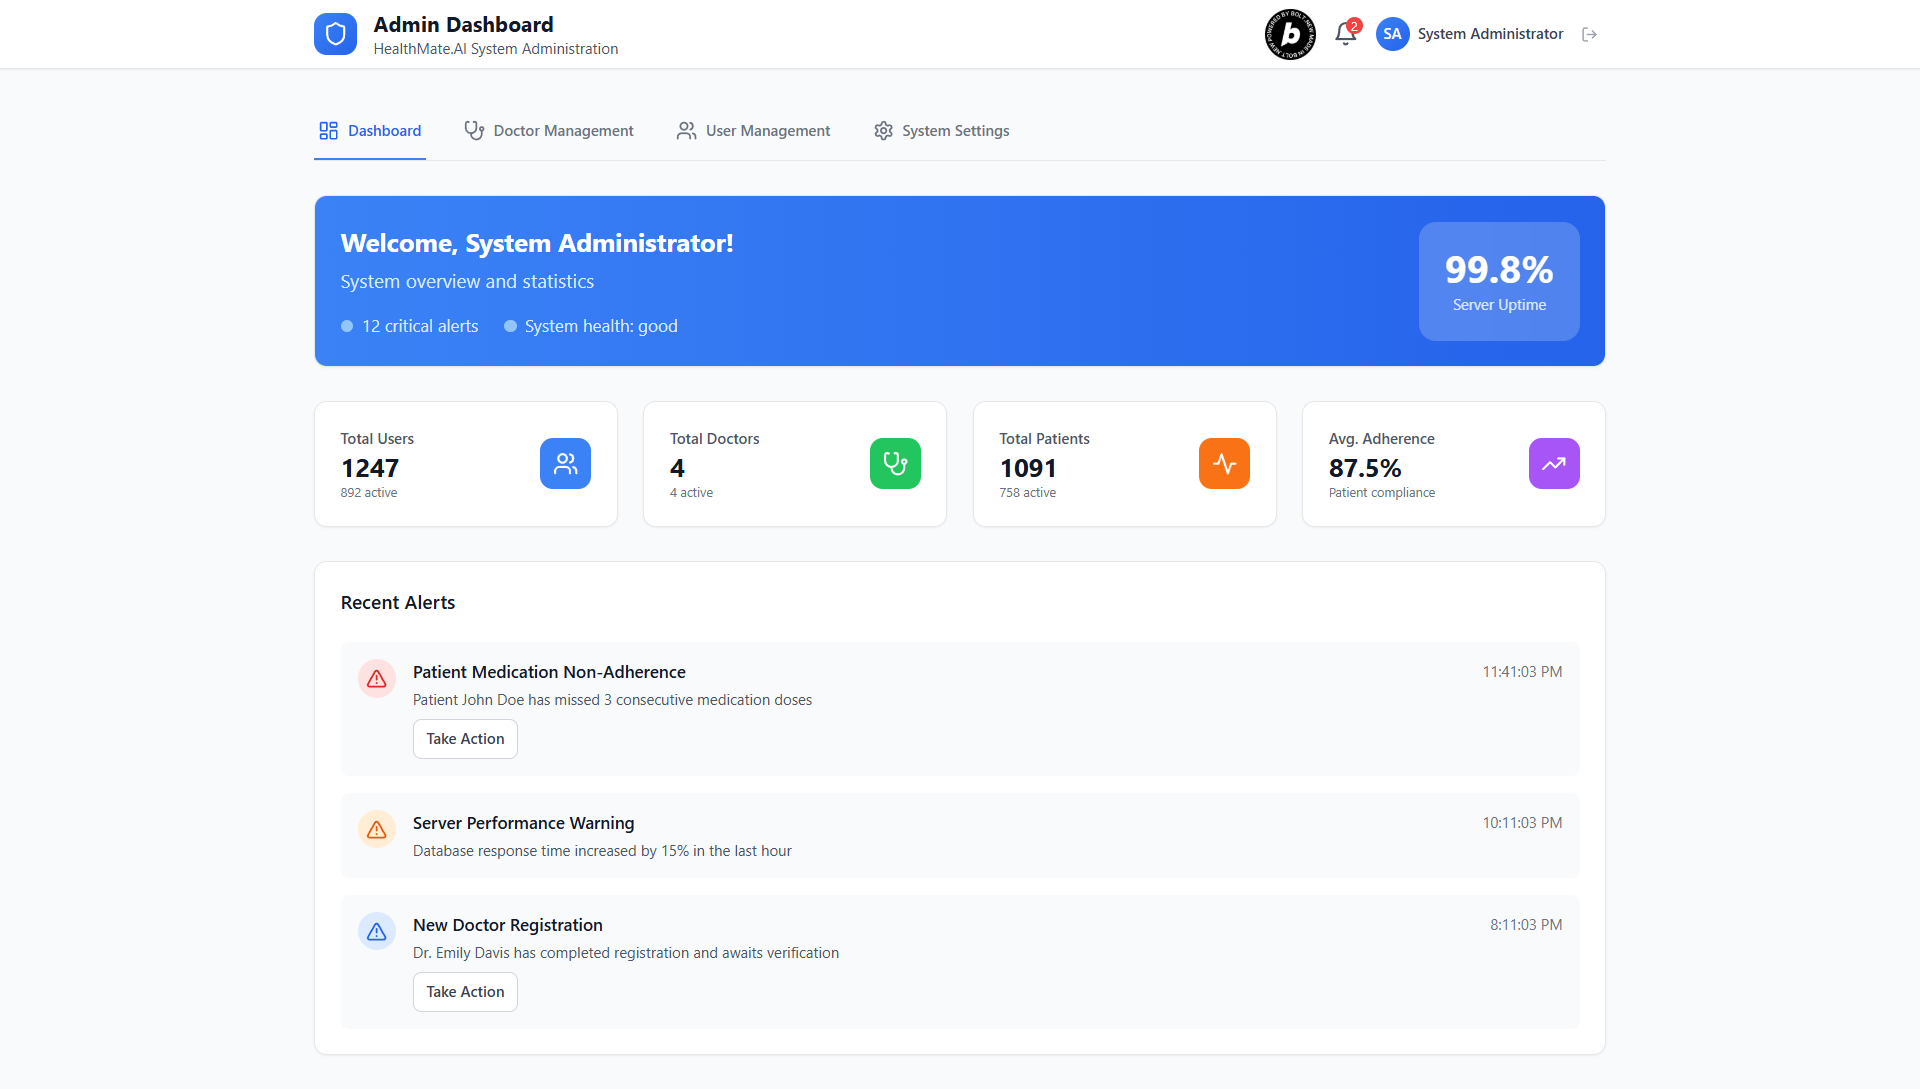Image resolution: width=1920 pixels, height=1089 pixels.
Task: Click the blue Total Users icon
Action: coord(565,464)
